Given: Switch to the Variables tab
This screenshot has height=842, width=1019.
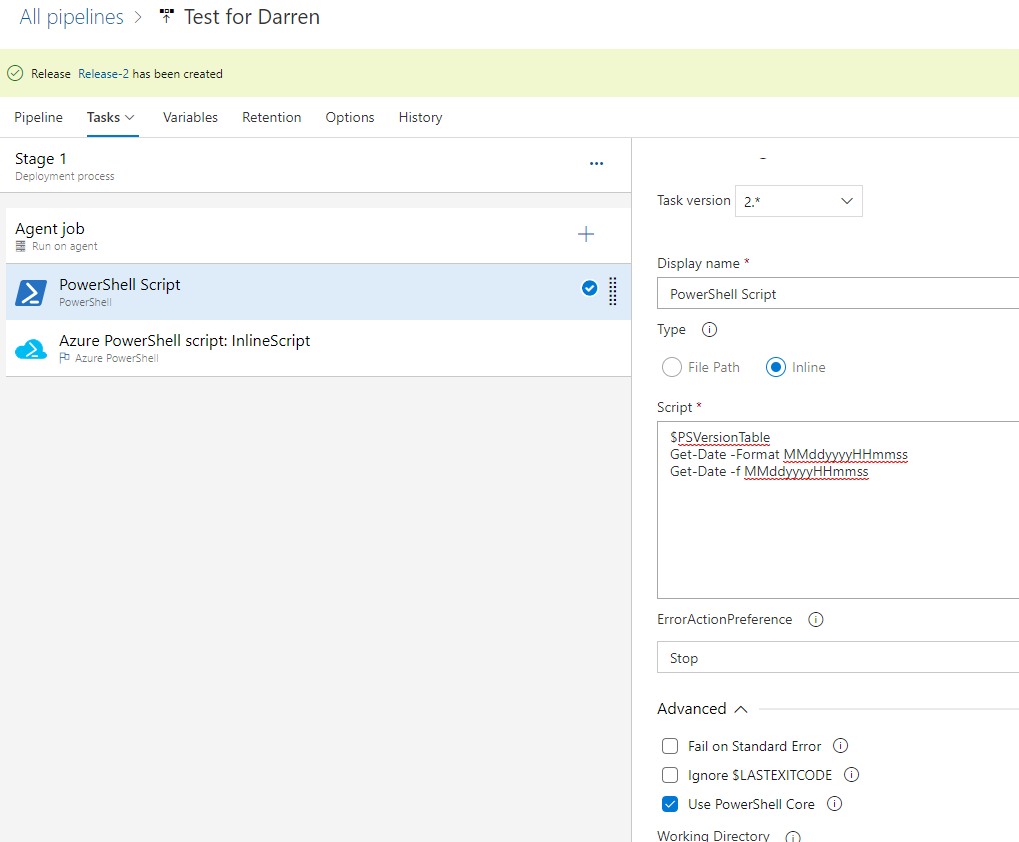Looking at the screenshot, I should pyautogui.click(x=190, y=117).
